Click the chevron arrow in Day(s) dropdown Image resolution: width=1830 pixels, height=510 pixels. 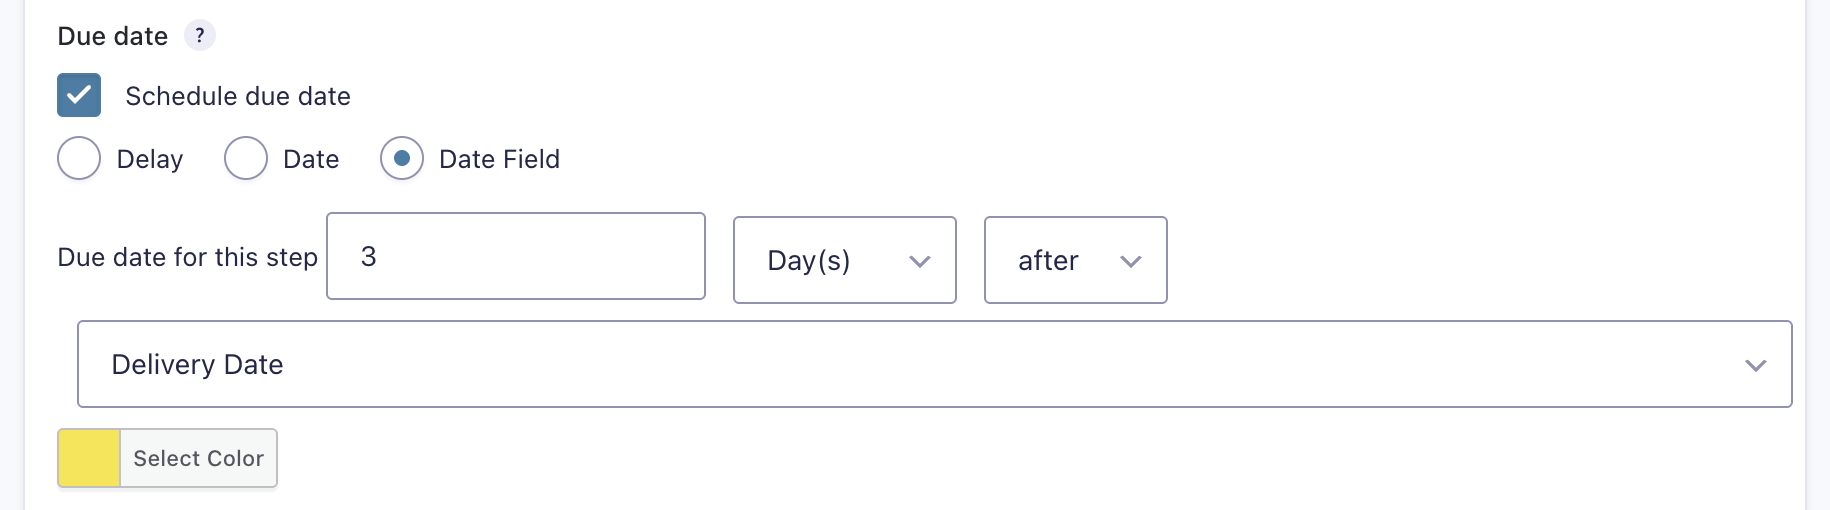[920, 262]
